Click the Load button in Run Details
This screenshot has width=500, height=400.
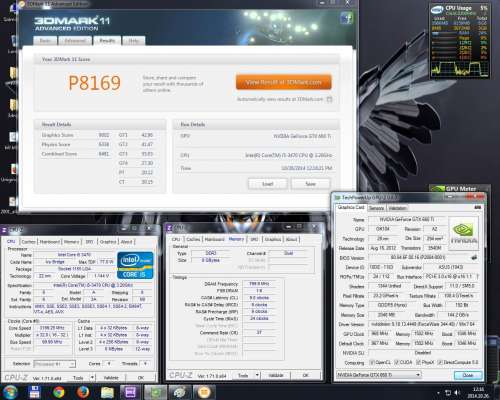coord(268,184)
